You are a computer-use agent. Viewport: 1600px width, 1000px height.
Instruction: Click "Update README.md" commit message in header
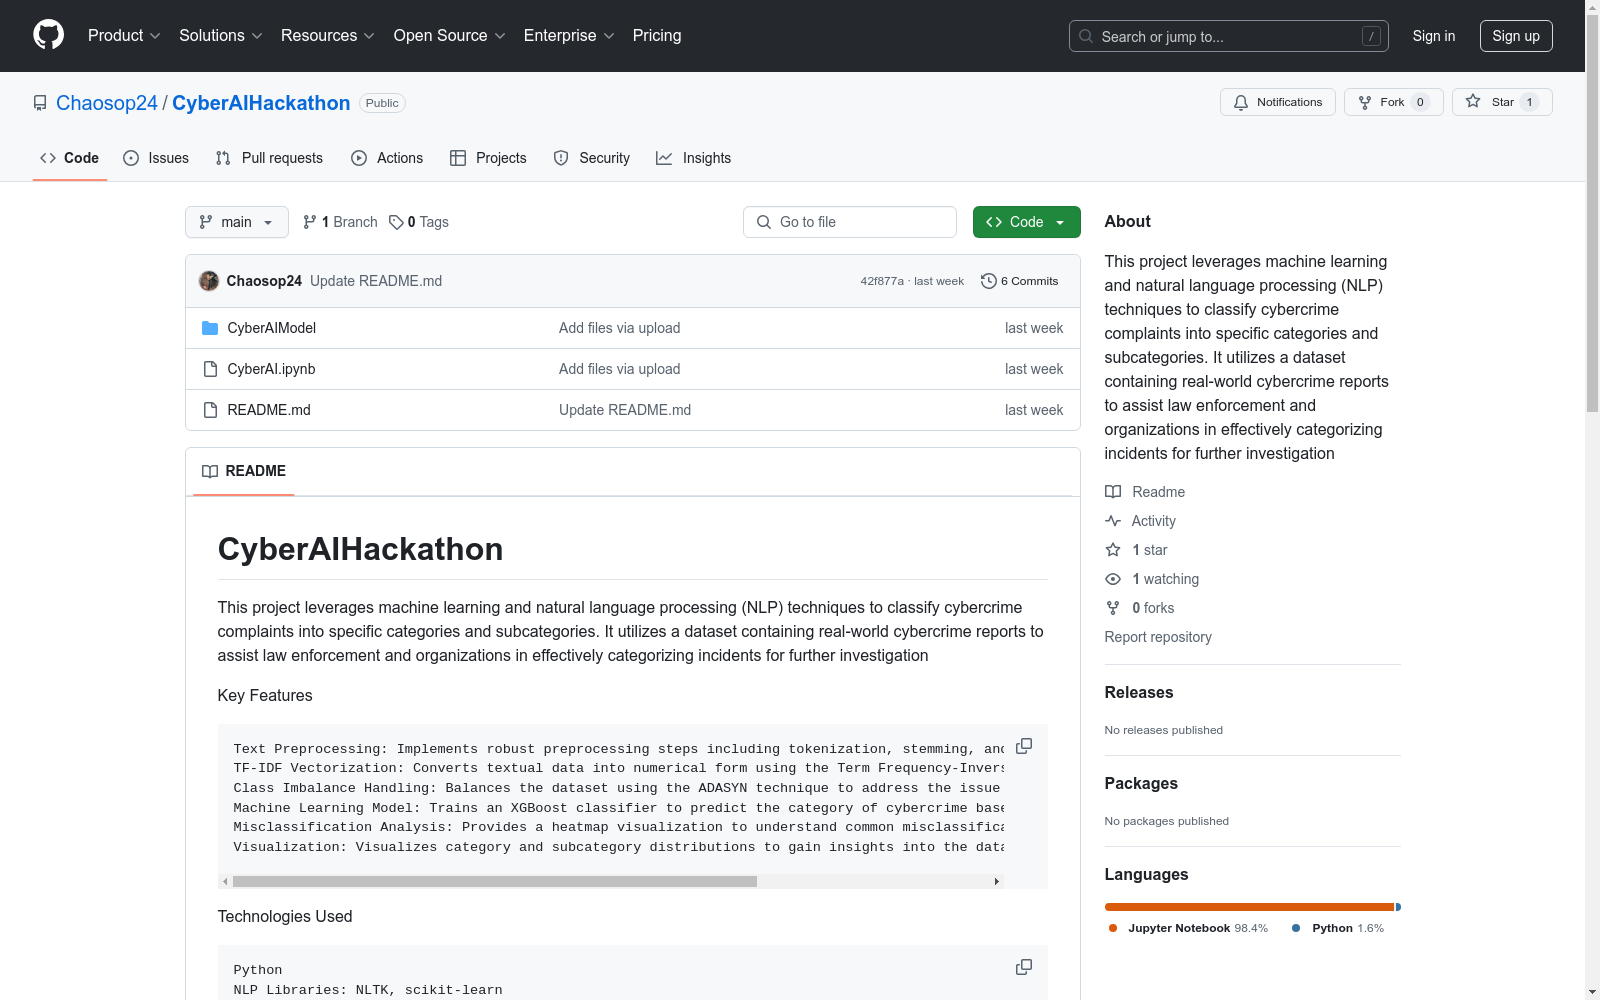click(x=376, y=281)
